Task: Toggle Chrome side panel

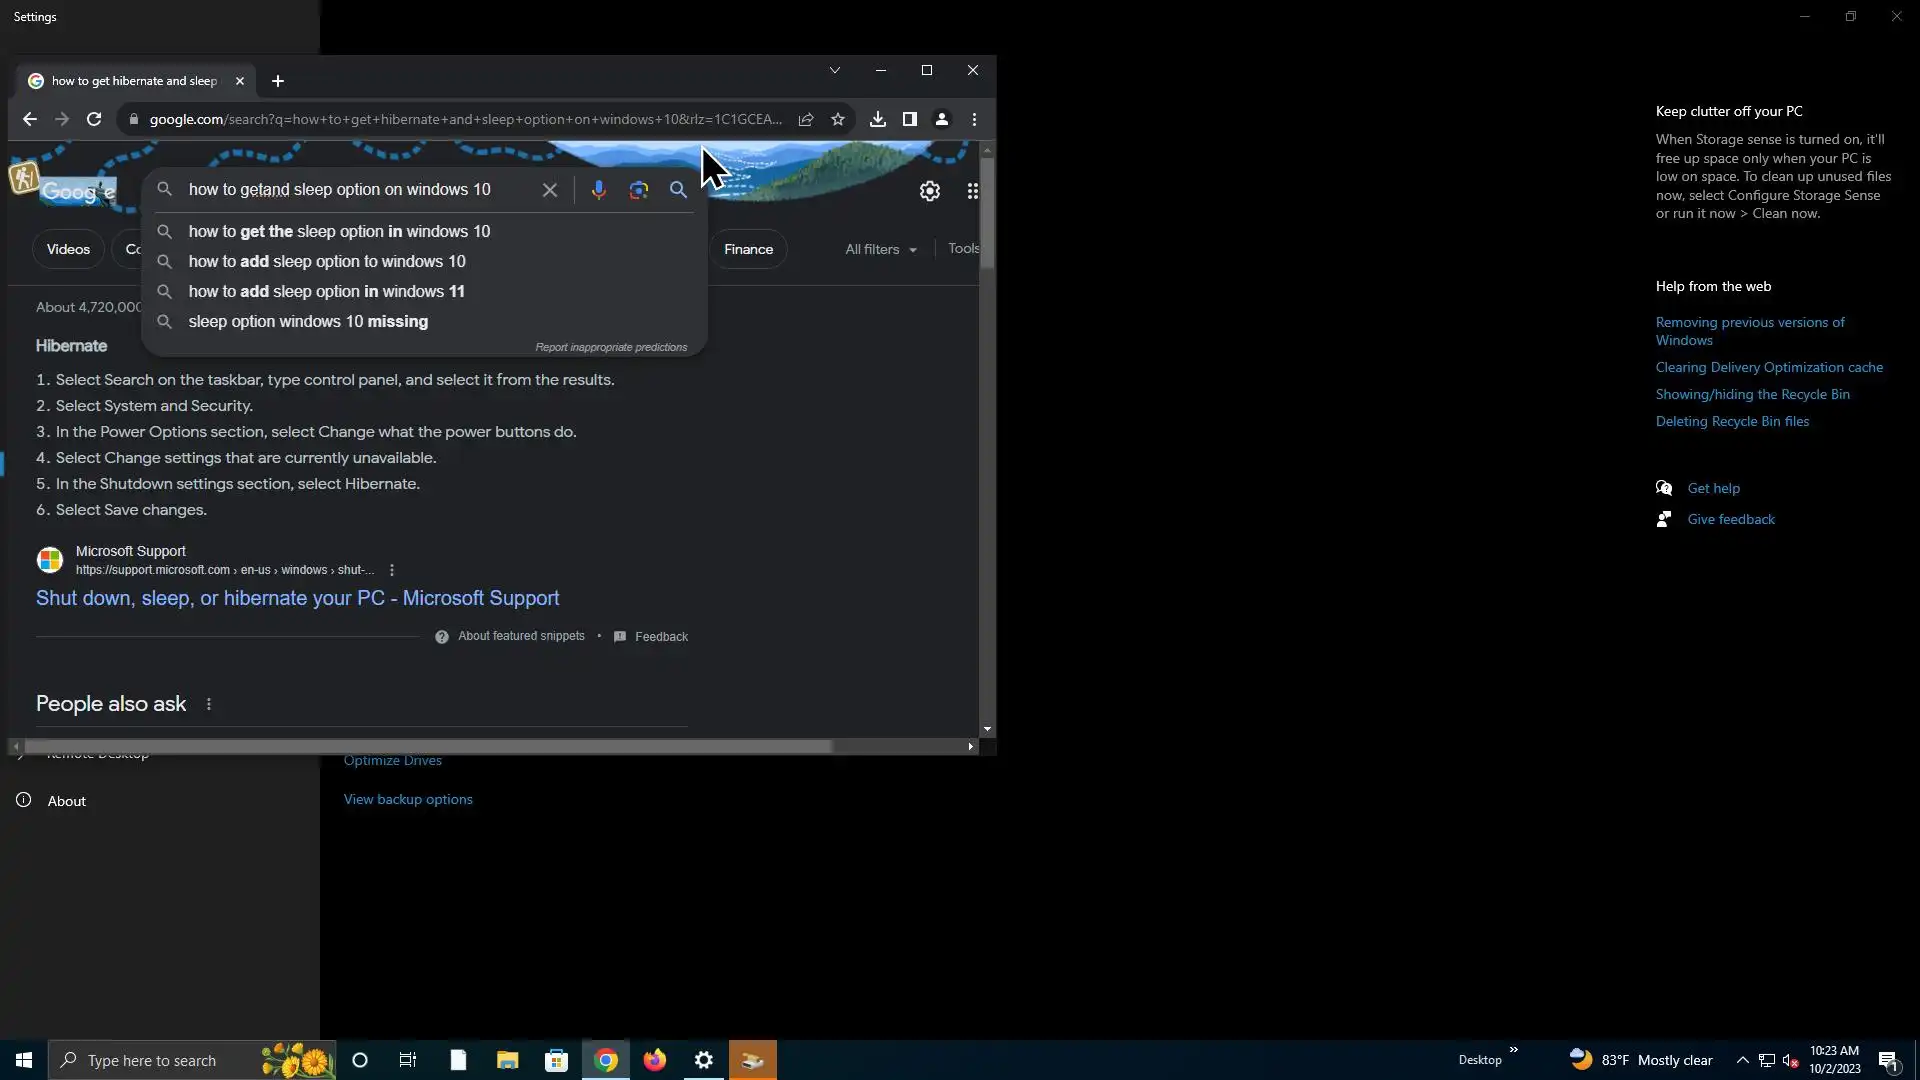Action: [909, 119]
